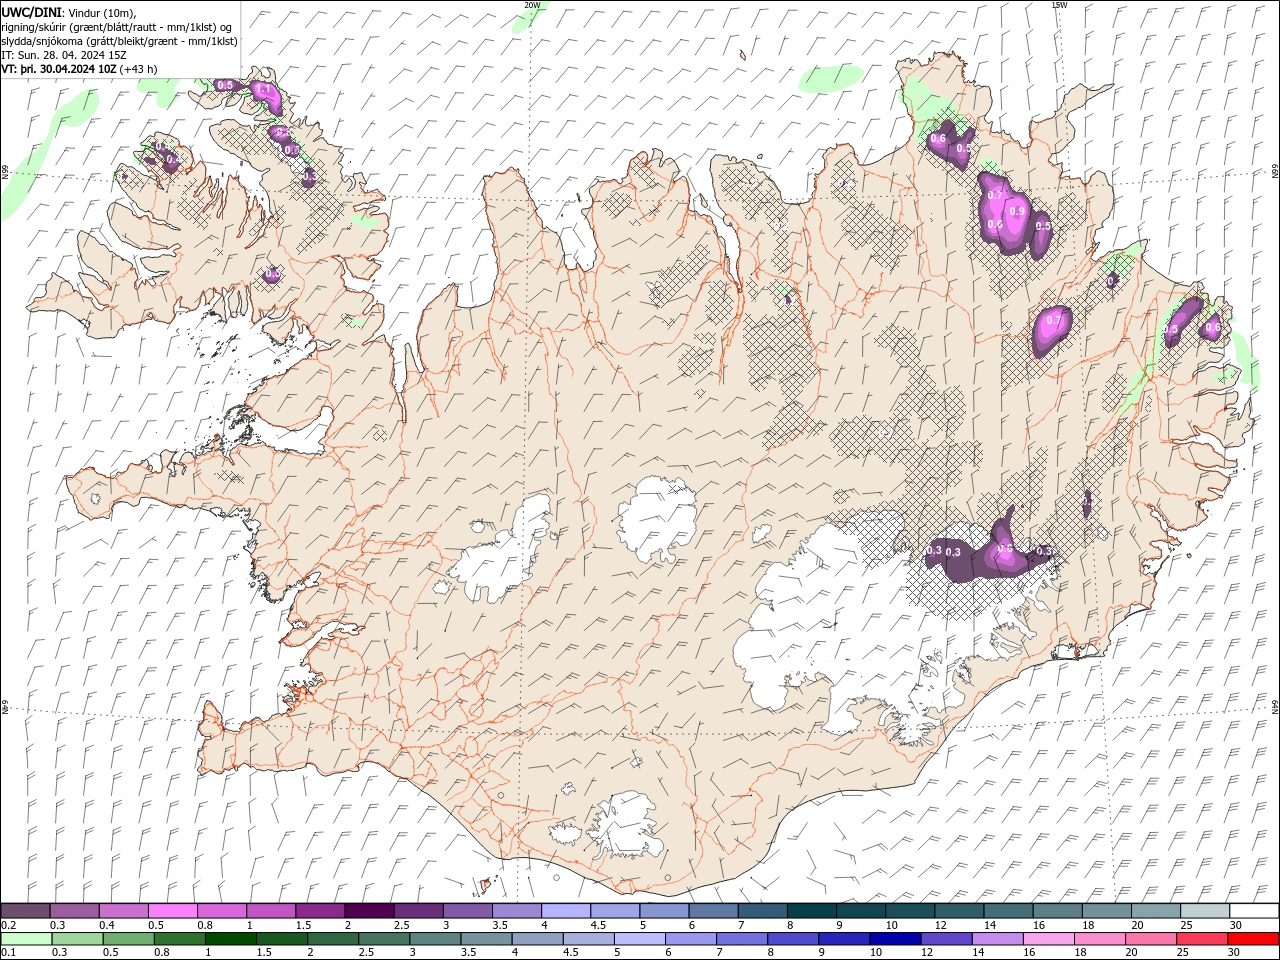Click the UWC/DINI title text
This screenshot has height=960, width=1280.
[34, 12]
